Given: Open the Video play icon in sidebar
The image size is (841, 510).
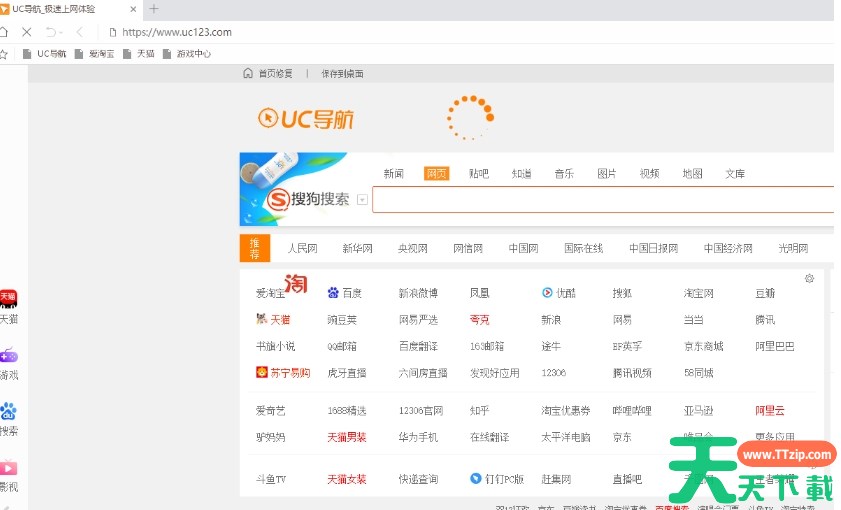Looking at the screenshot, I should tap(8, 467).
